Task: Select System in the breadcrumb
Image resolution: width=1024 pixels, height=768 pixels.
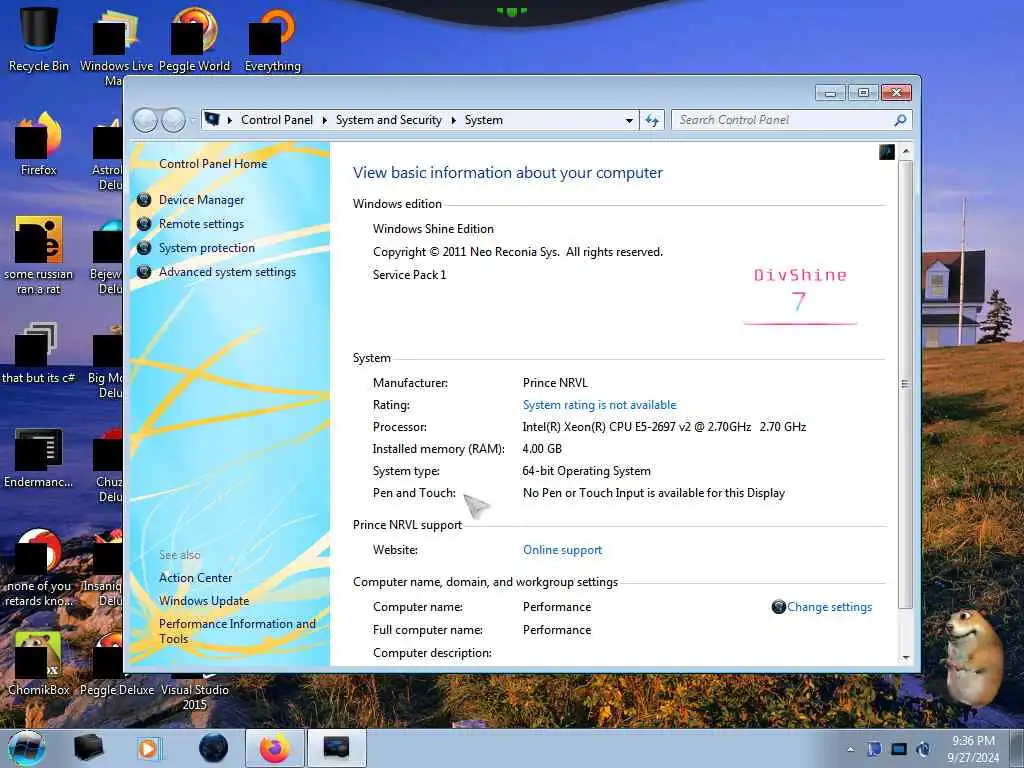Action: coord(483,120)
